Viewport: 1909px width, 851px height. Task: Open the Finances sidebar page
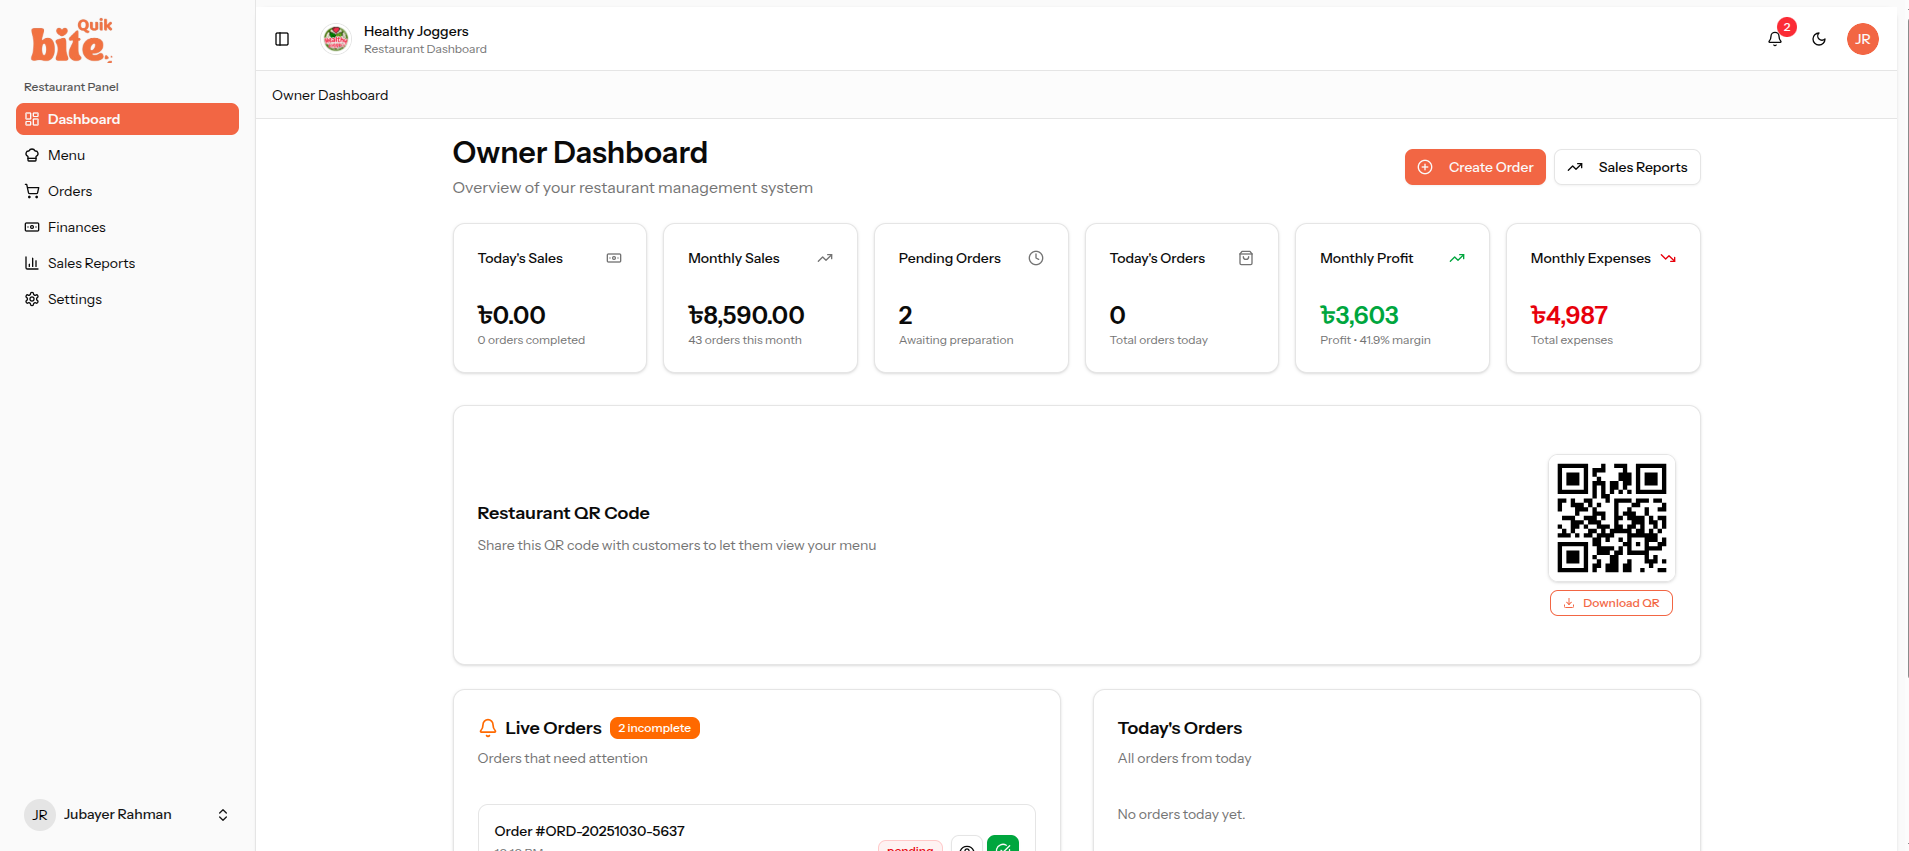pos(76,227)
